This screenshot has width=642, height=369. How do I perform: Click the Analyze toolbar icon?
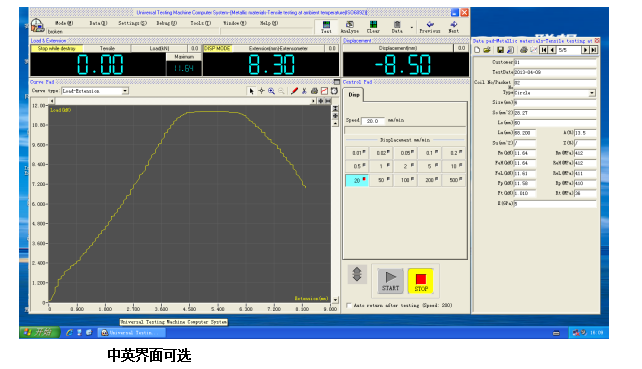tap(350, 27)
